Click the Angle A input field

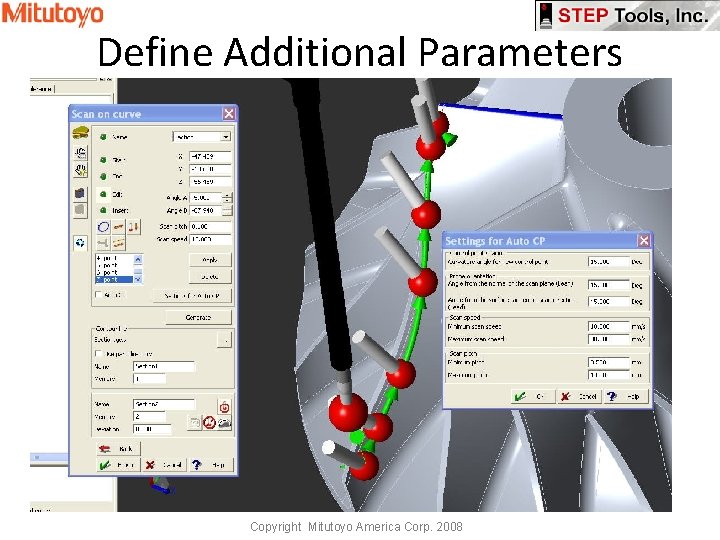[206, 197]
